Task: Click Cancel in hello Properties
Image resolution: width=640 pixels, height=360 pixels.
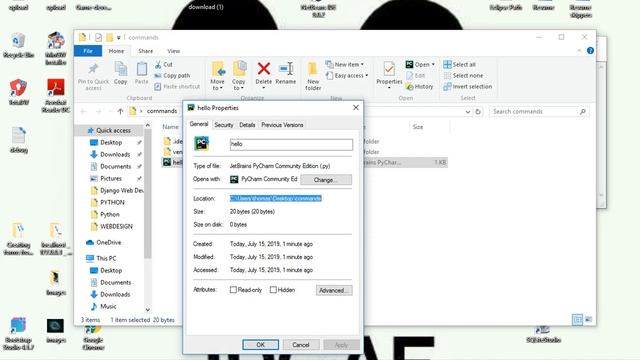Action: [301, 345]
